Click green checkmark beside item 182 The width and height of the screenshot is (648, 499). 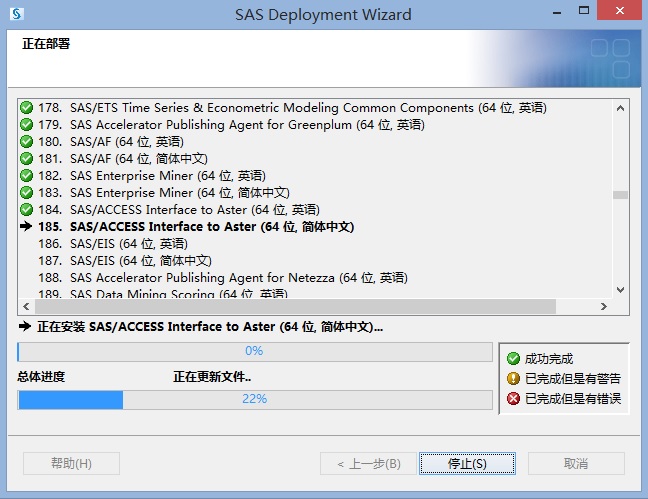pyautogui.click(x=26, y=175)
